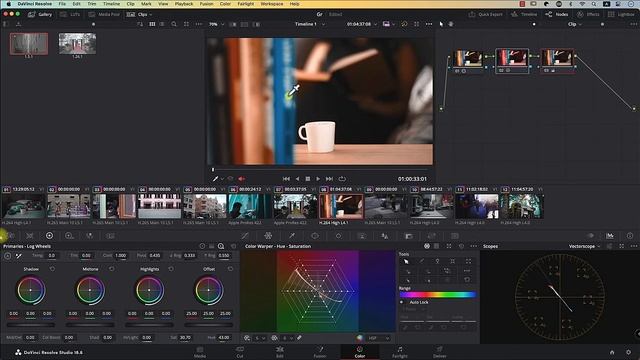This screenshot has height=360, width=640.
Task: Go to project manager home icon
Action: 612,352
